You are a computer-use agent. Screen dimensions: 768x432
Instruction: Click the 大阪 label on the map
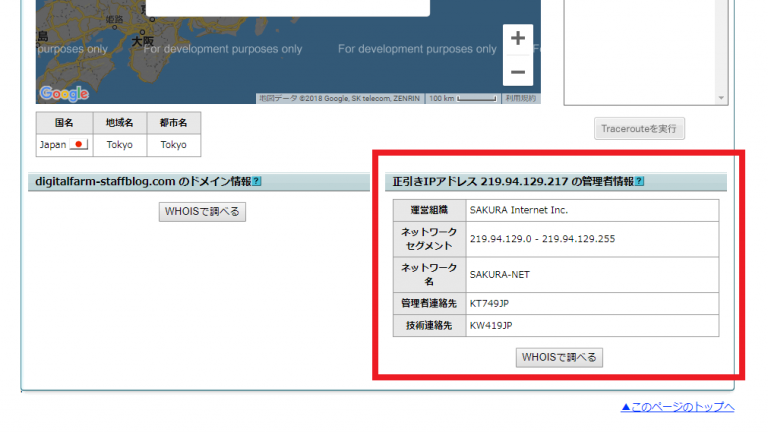click(143, 41)
